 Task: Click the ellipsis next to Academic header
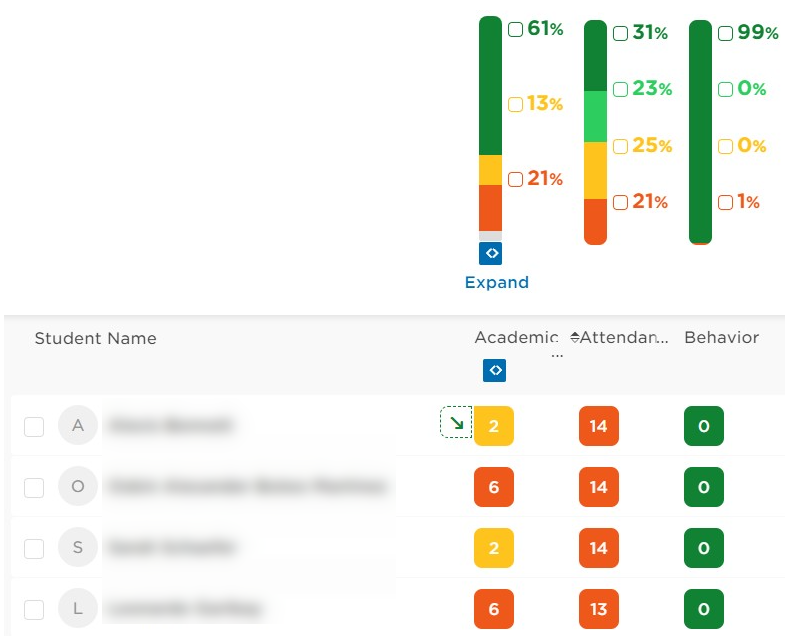point(557,355)
